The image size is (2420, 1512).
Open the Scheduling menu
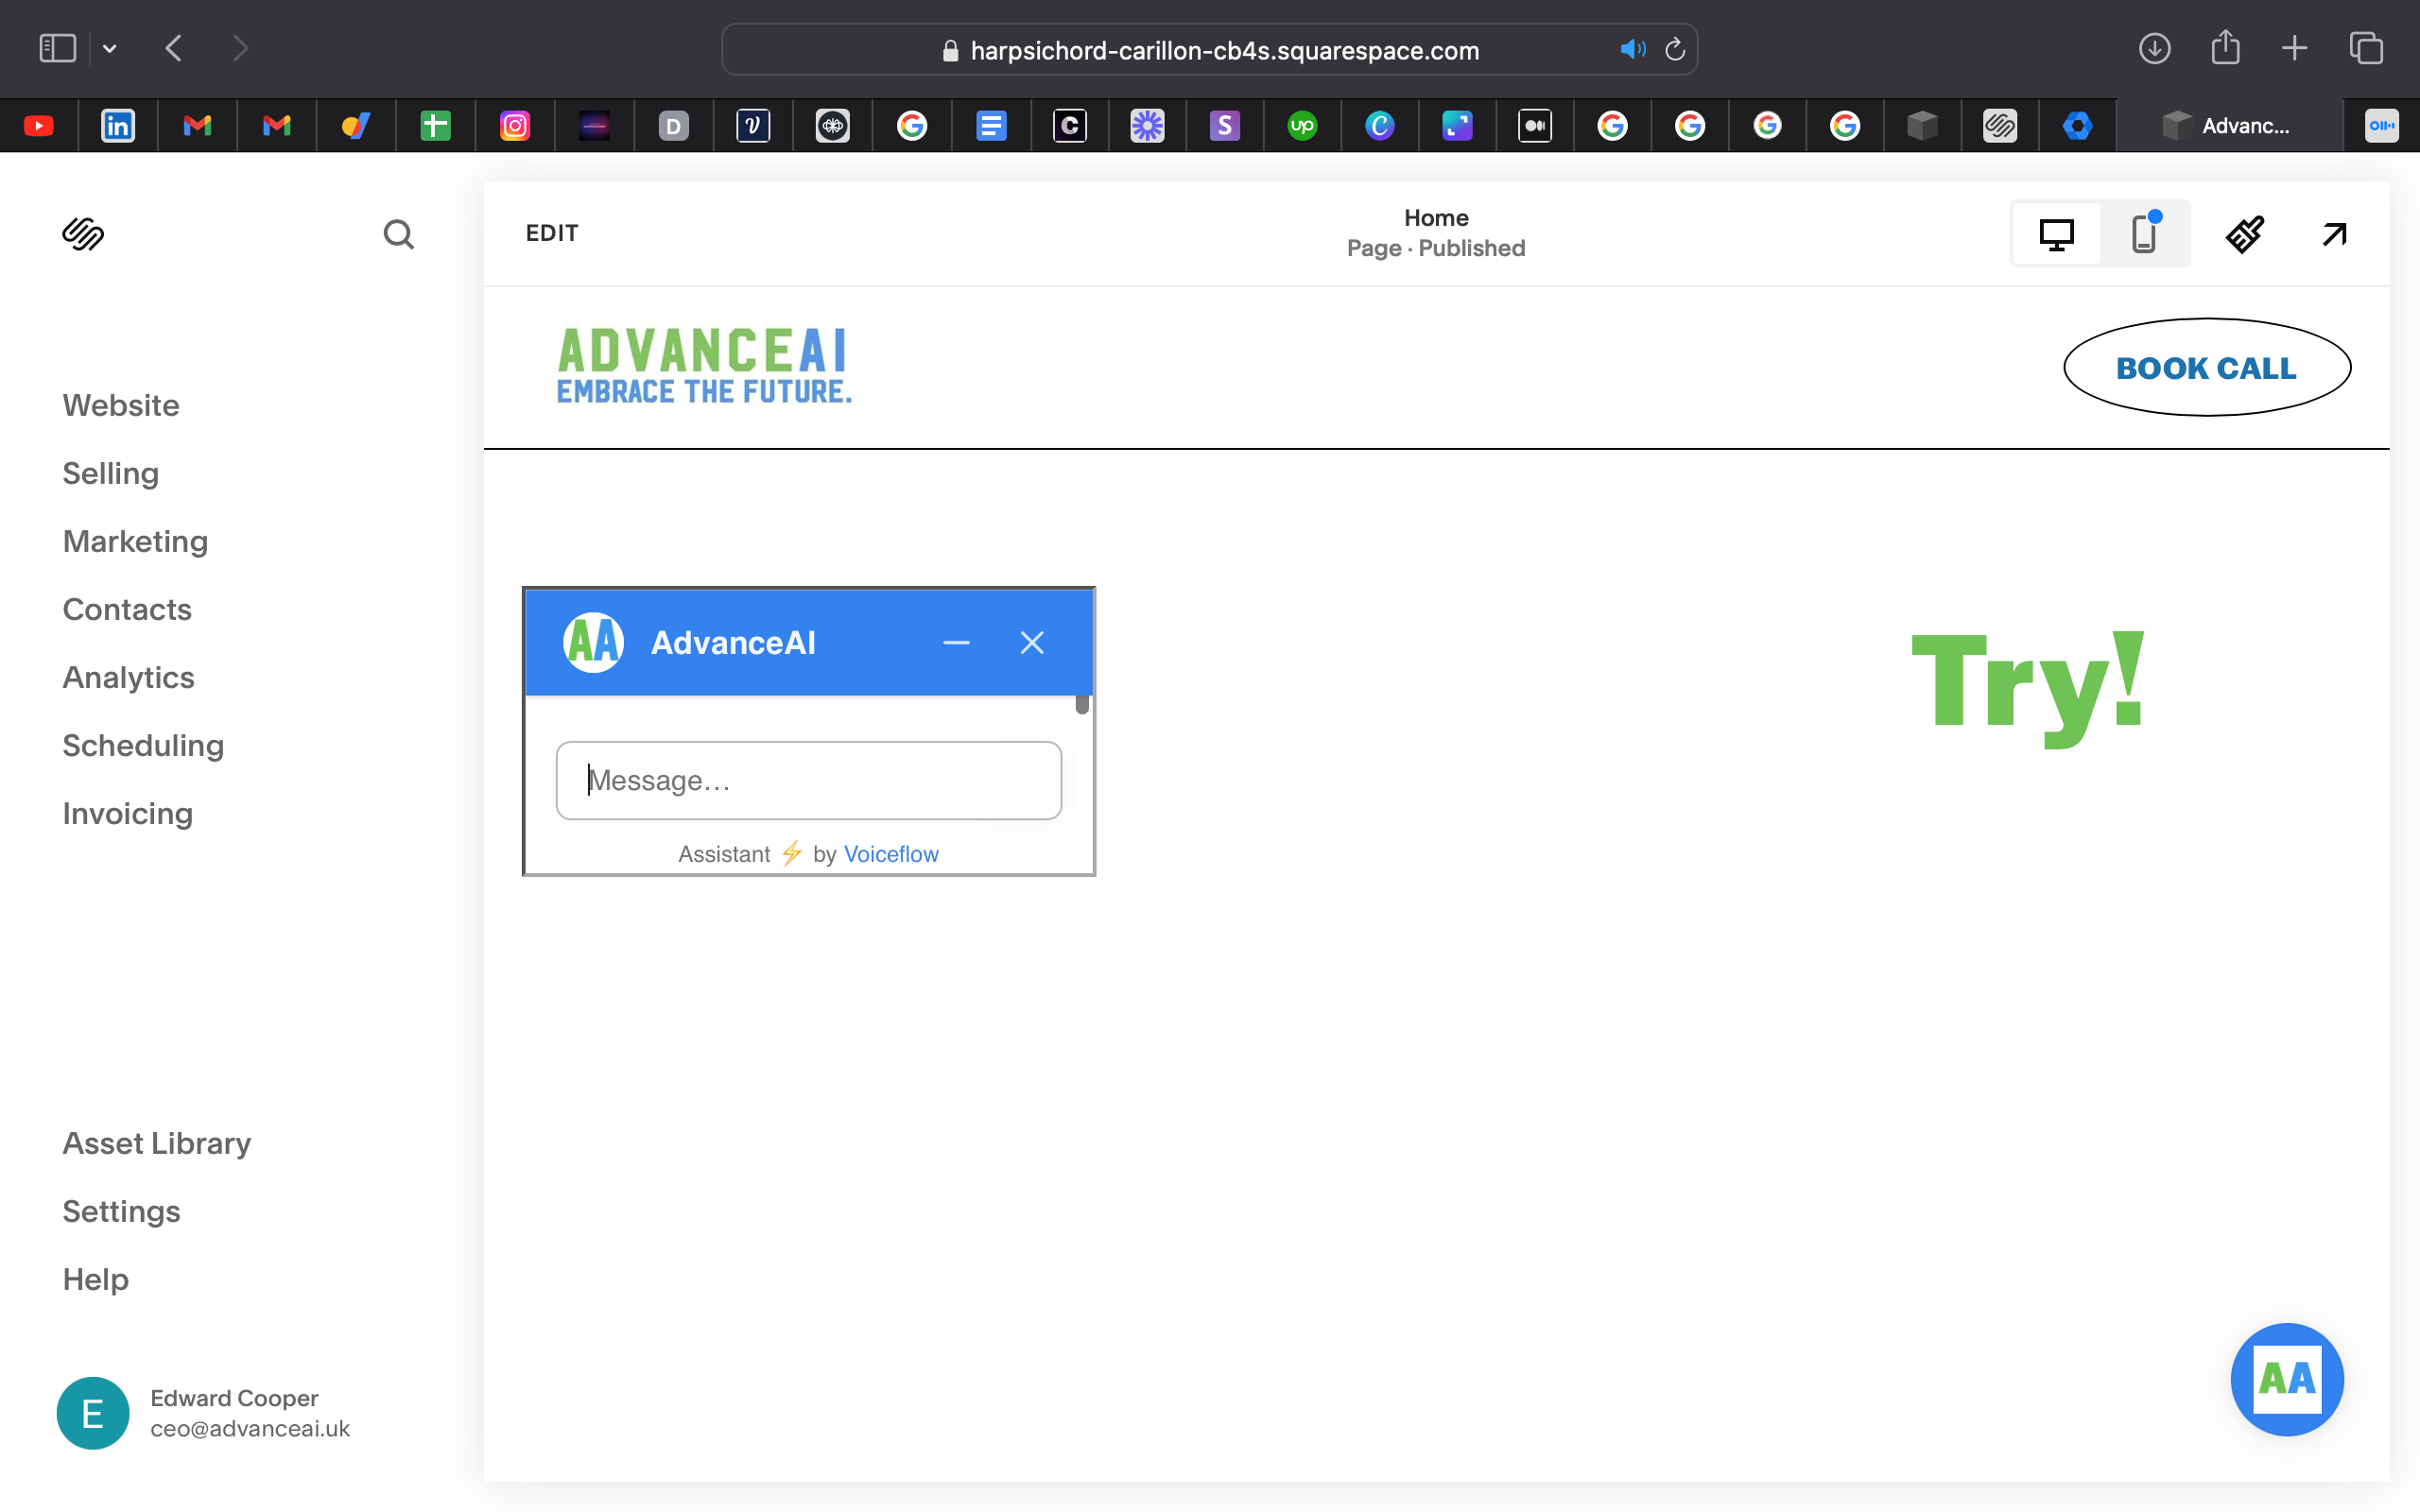pyautogui.click(x=143, y=745)
